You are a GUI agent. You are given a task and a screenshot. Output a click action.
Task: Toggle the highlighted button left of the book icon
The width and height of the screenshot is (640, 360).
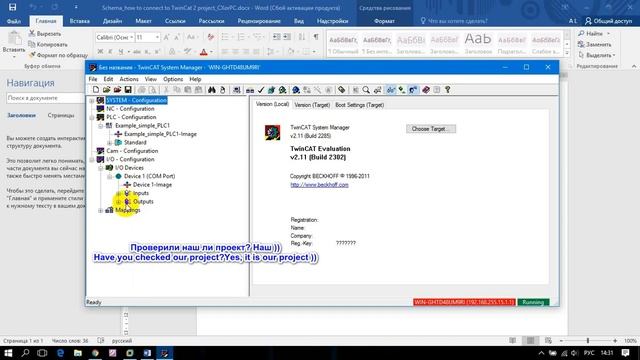click(413, 90)
